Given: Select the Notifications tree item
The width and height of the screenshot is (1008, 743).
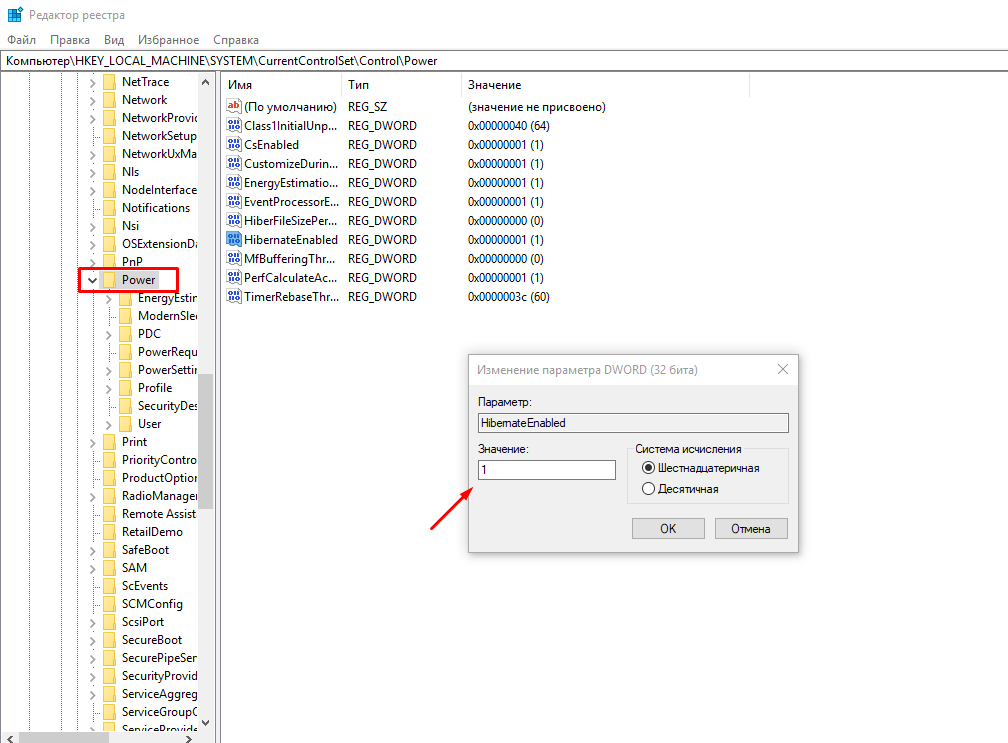Looking at the screenshot, I should [156, 208].
